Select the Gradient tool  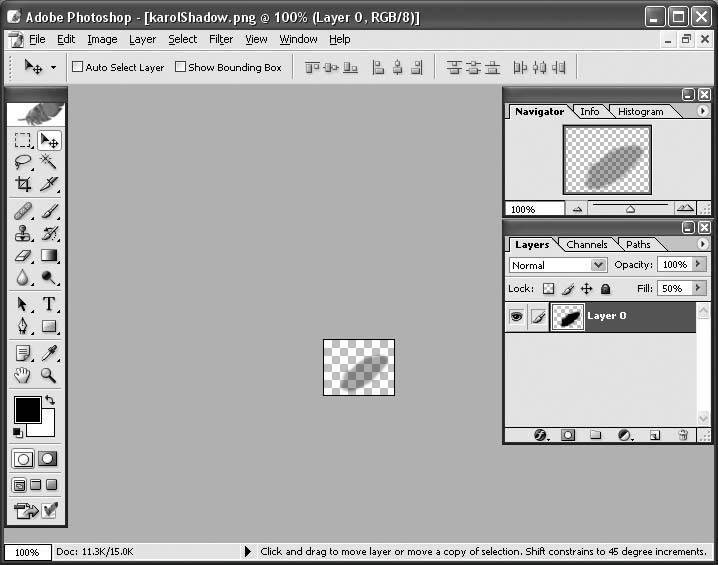pos(49,255)
